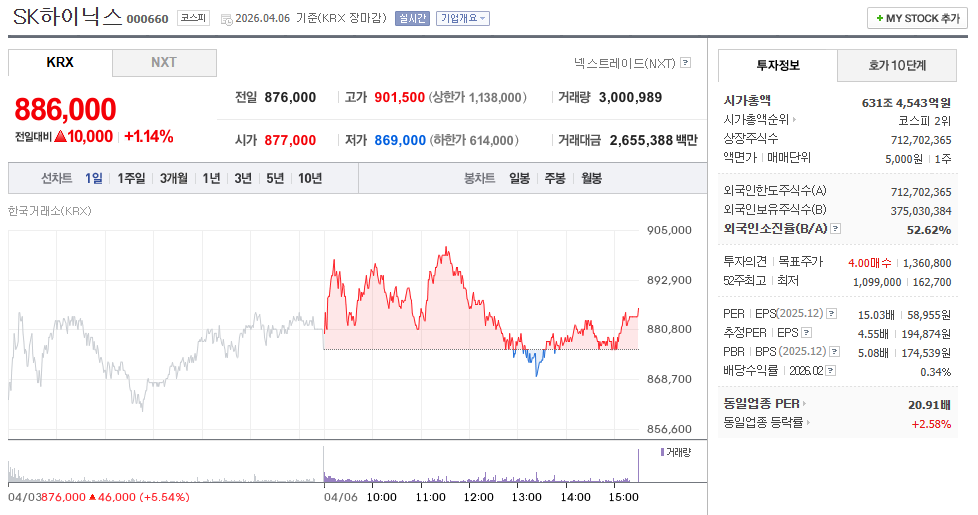Screen dimensions: 978x515
Task: Click 거래량 legend marker in volume chart
Action: (662, 452)
